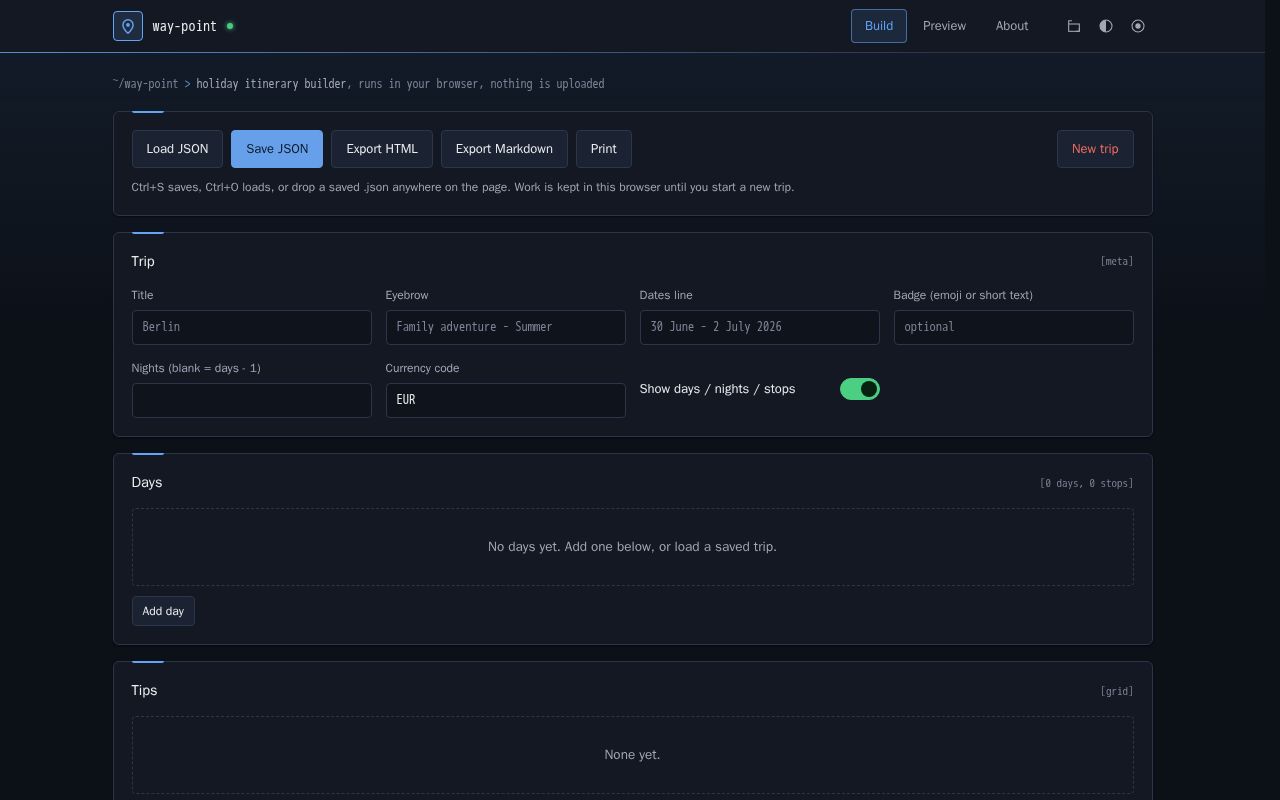Toggle the half-circle contrast theme icon
This screenshot has width=1280, height=800.
1106,26
